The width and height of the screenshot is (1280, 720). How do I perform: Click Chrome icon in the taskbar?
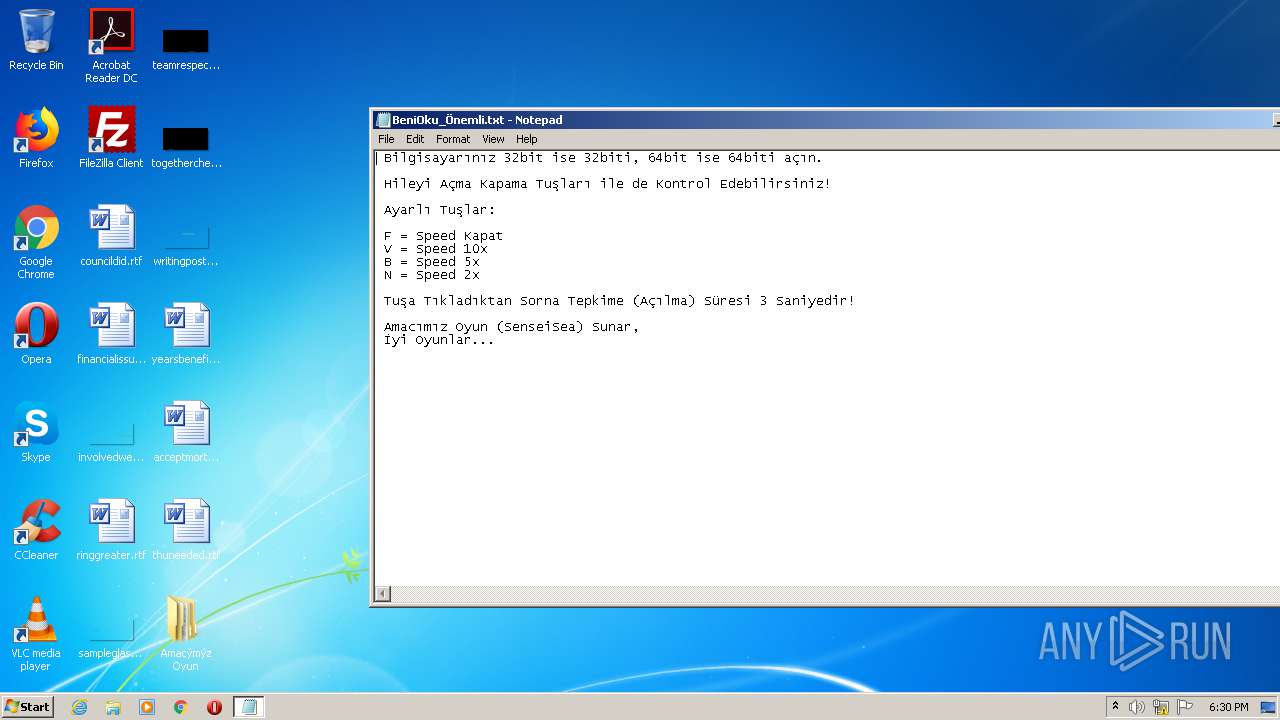(181, 707)
